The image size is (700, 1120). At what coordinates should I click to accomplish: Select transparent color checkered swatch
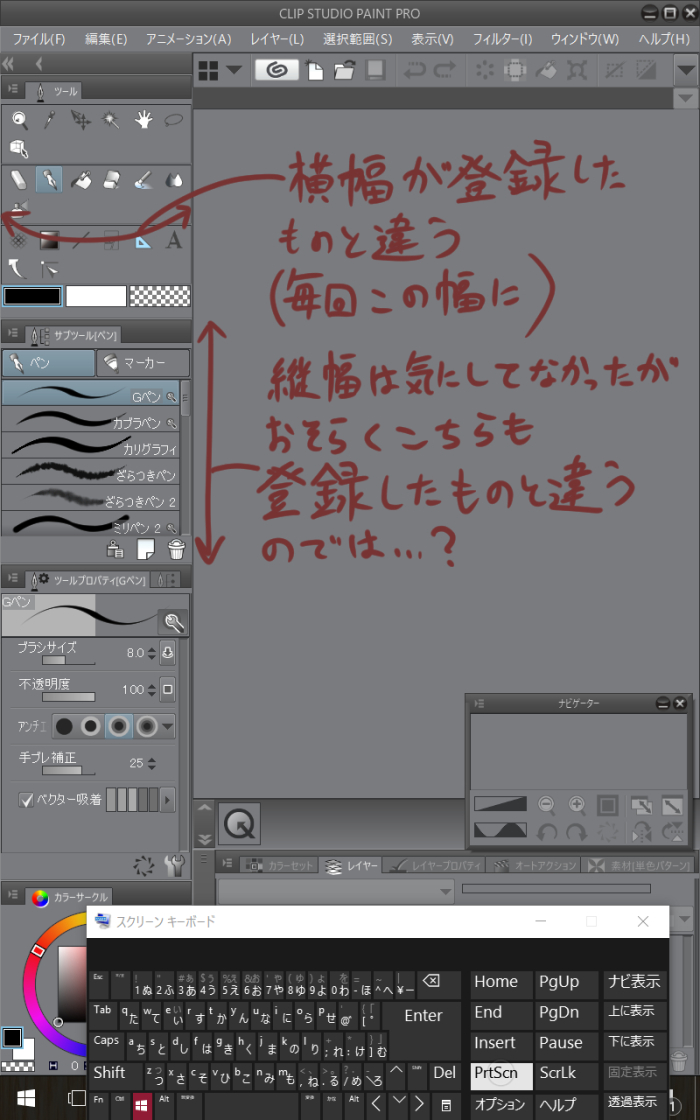click(x=160, y=296)
